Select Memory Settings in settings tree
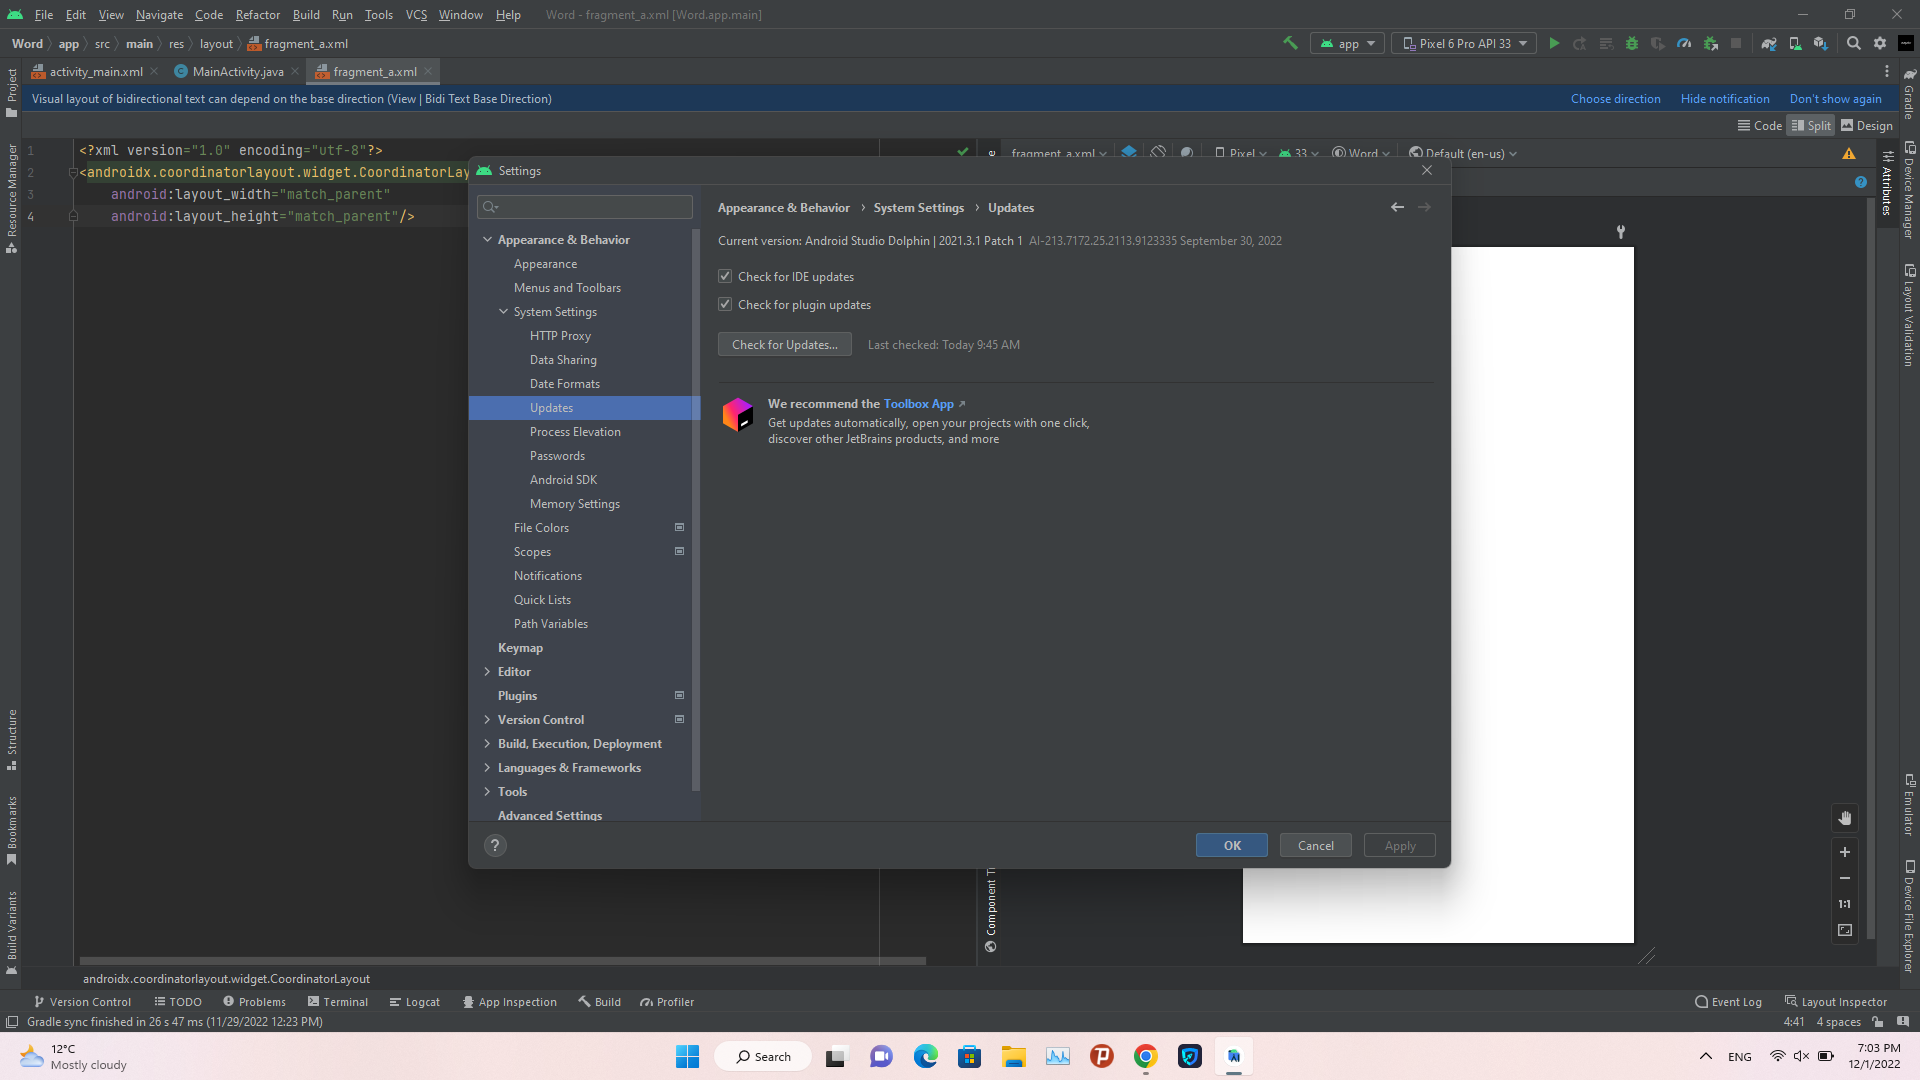The image size is (1920, 1080). click(x=575, y=504)
